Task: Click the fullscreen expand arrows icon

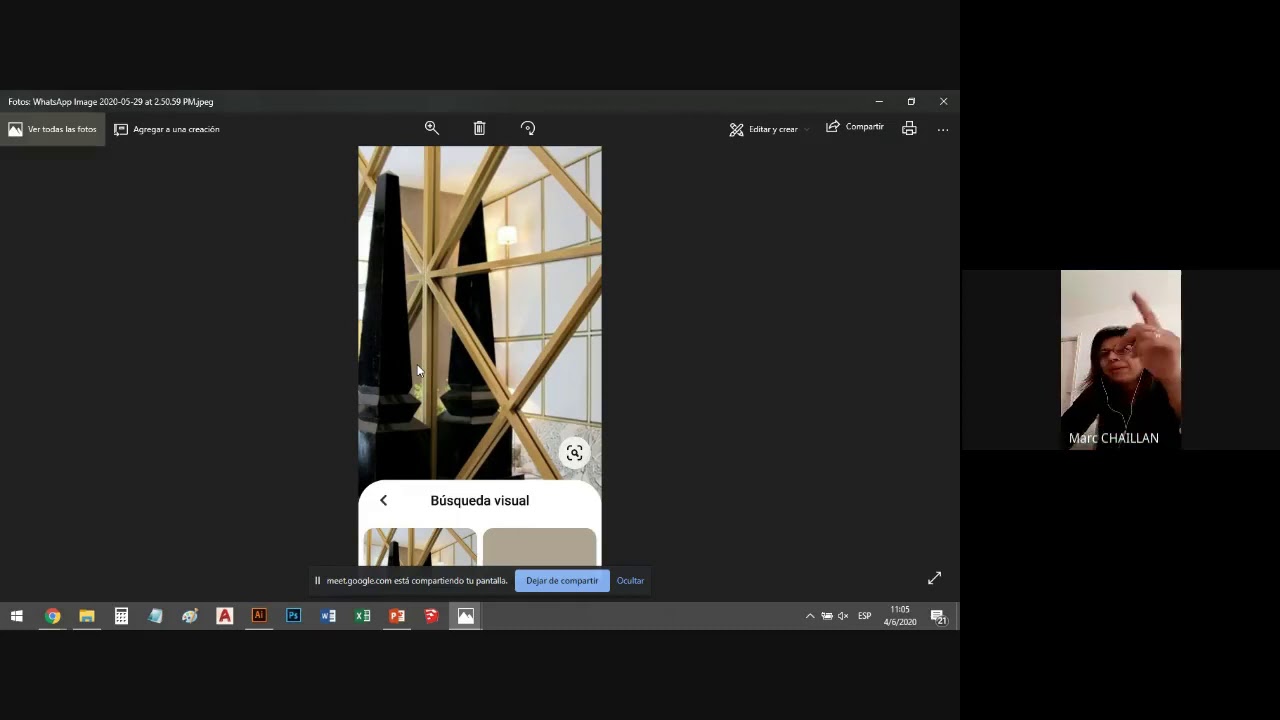Action: (x=934, y=578)
